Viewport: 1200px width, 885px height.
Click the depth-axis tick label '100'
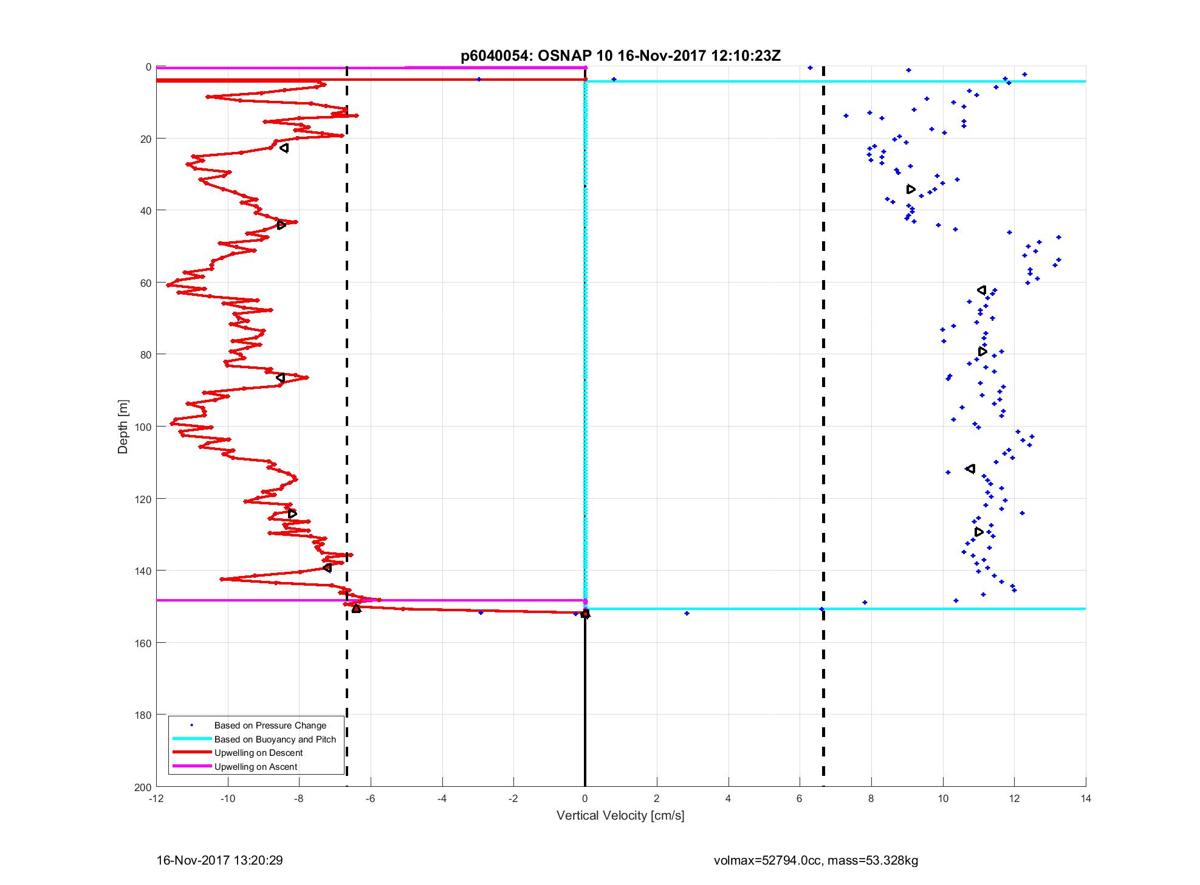pyautogui.click(x=142, y=427)
